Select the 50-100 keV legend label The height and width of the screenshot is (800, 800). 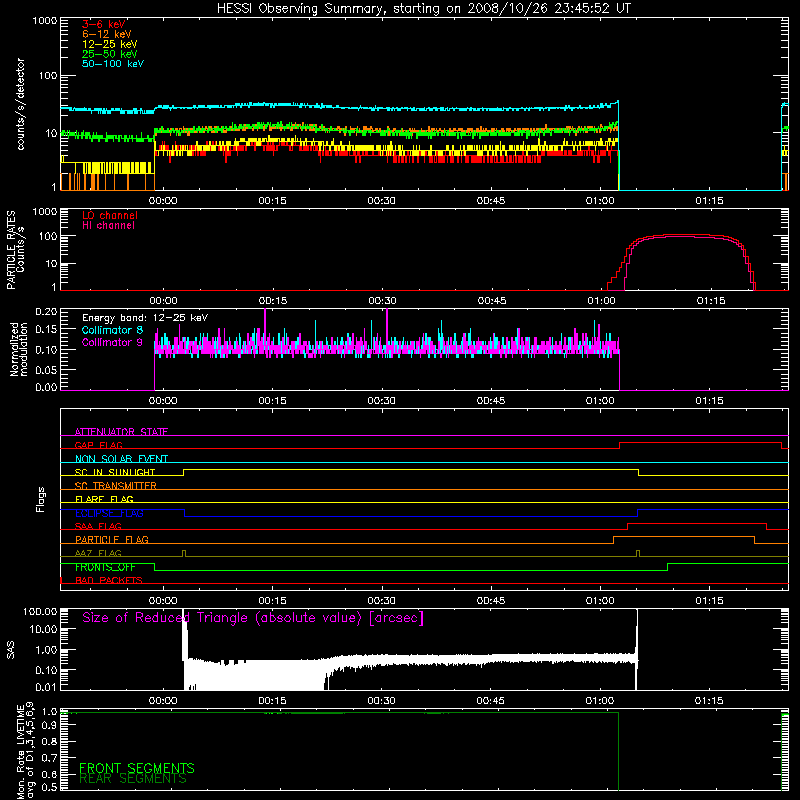(113, 64)
